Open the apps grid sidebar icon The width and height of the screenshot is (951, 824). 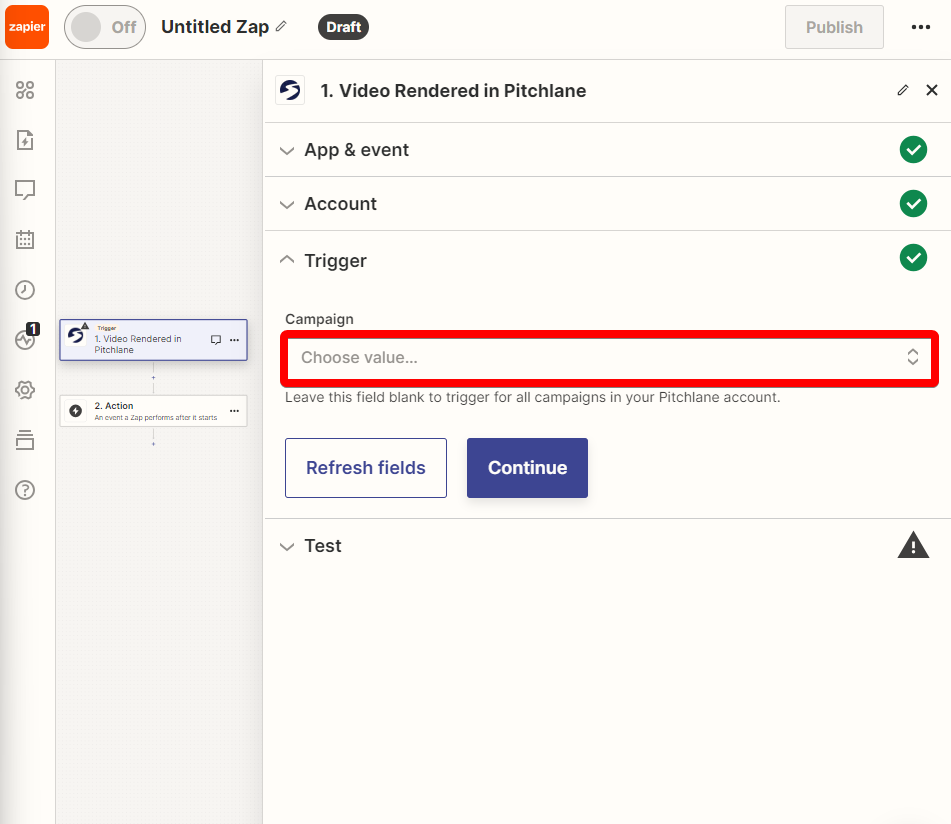pos(25,90)
